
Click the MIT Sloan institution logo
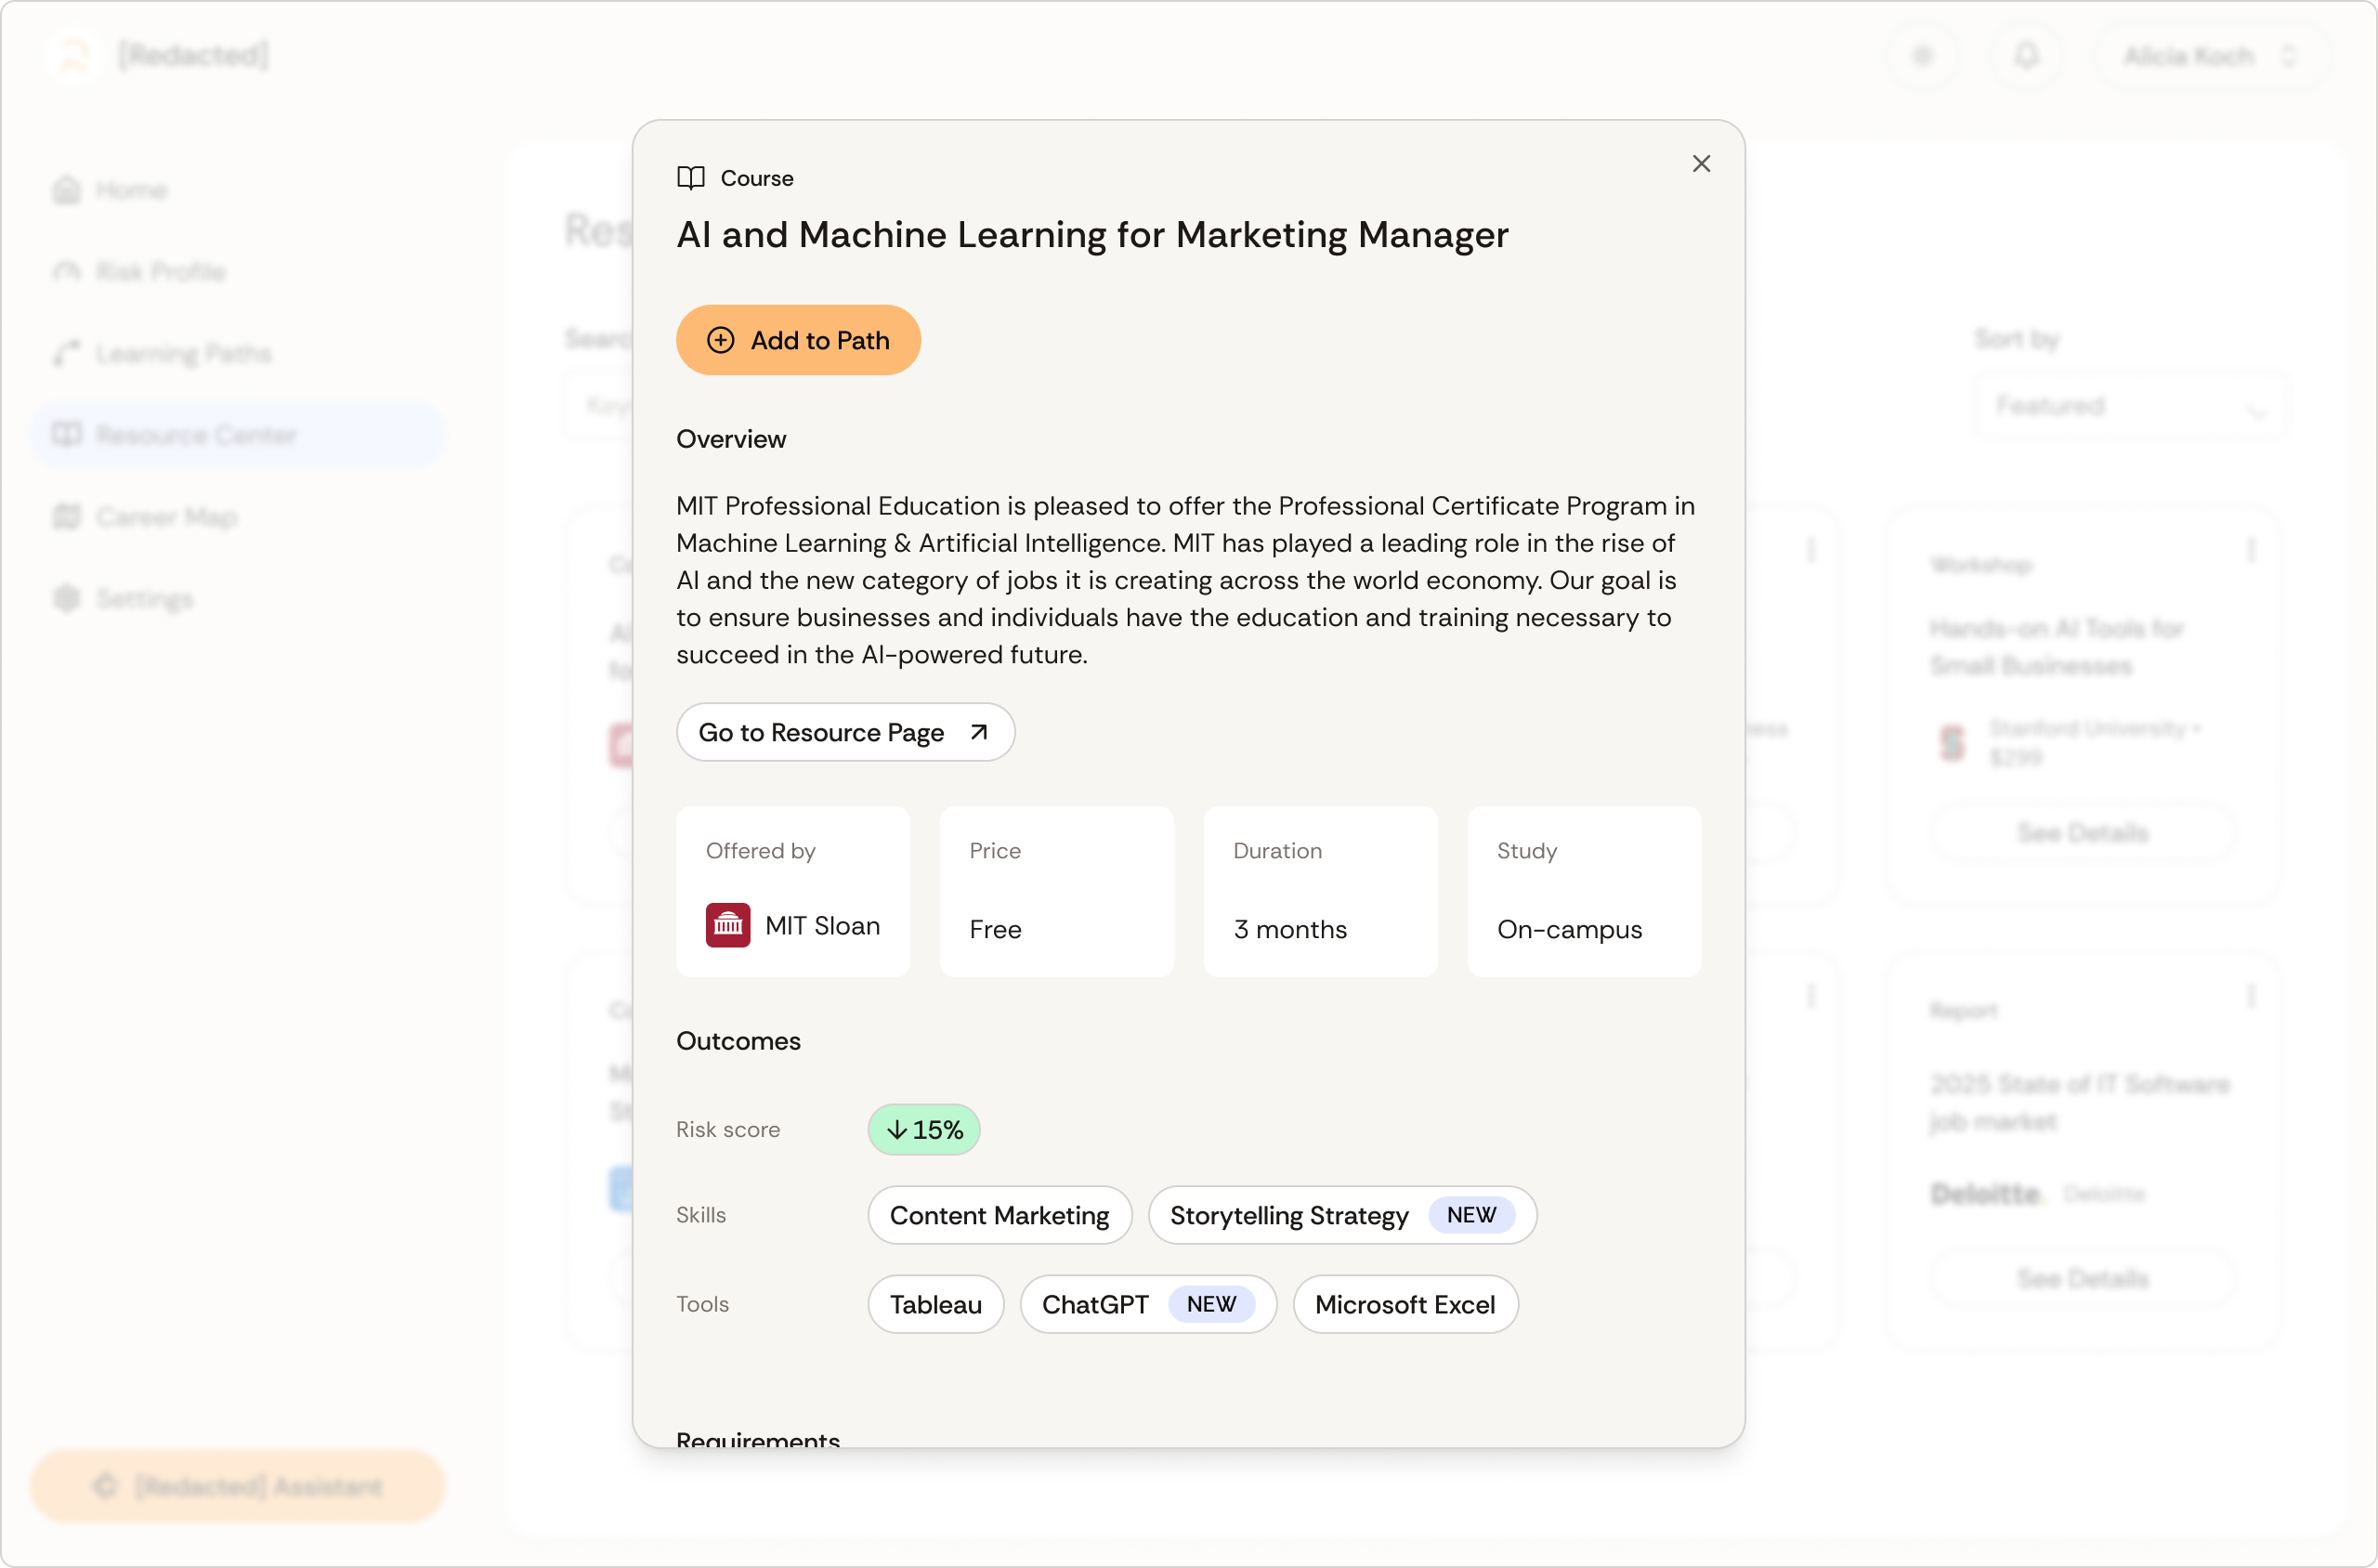coord(727,925)
